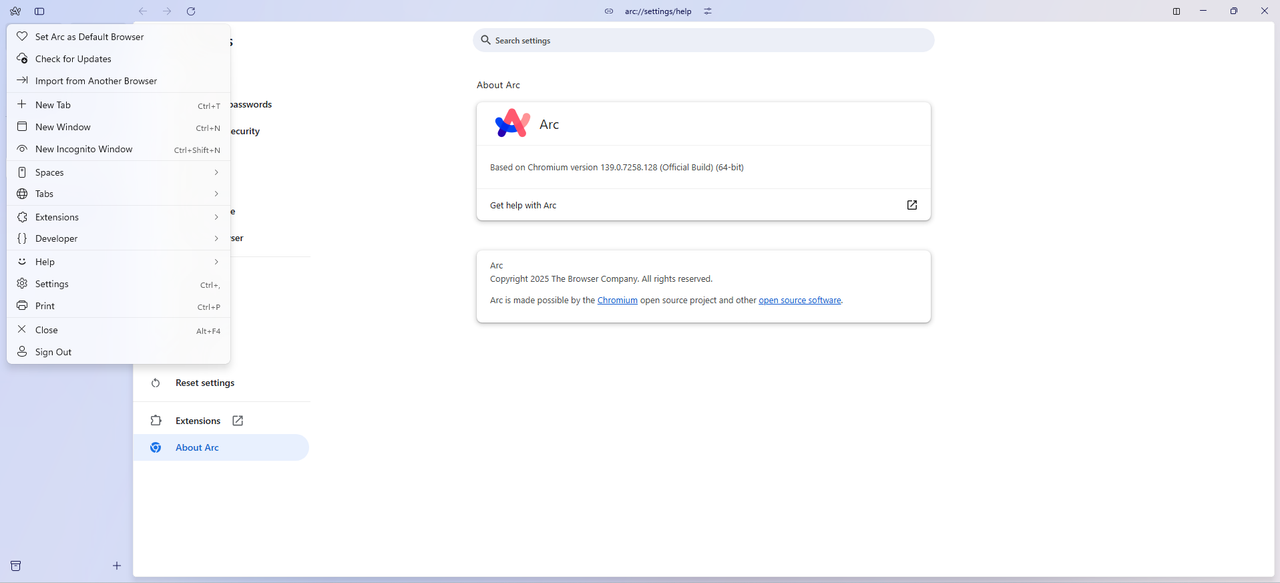This screenshot has height=583, width=1280.
Task: Click the import arrow icon
Action: click(22, 80)
